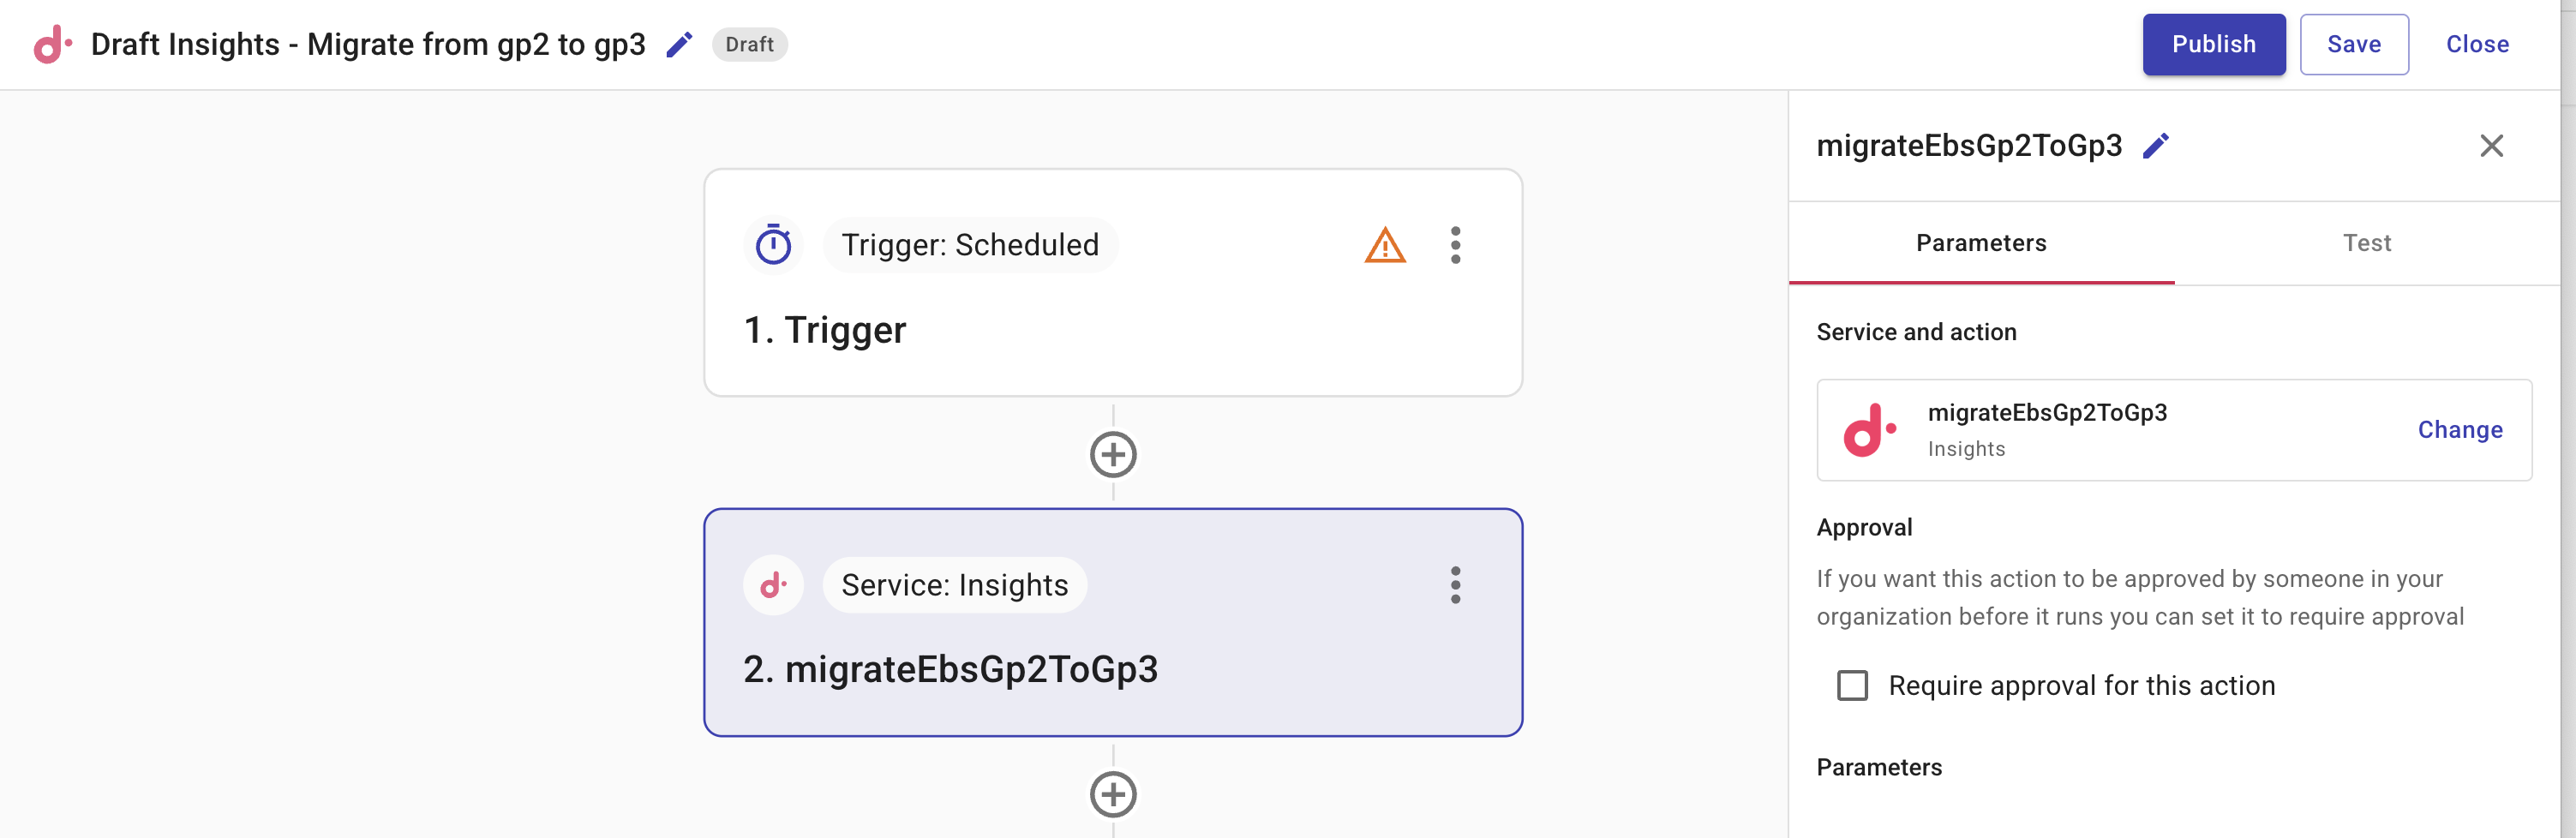Close the migrateEbsGp2ToGp3 side panel
Image resolution: width=2576 pixels, height=838 pixels.
point(2491,146)
